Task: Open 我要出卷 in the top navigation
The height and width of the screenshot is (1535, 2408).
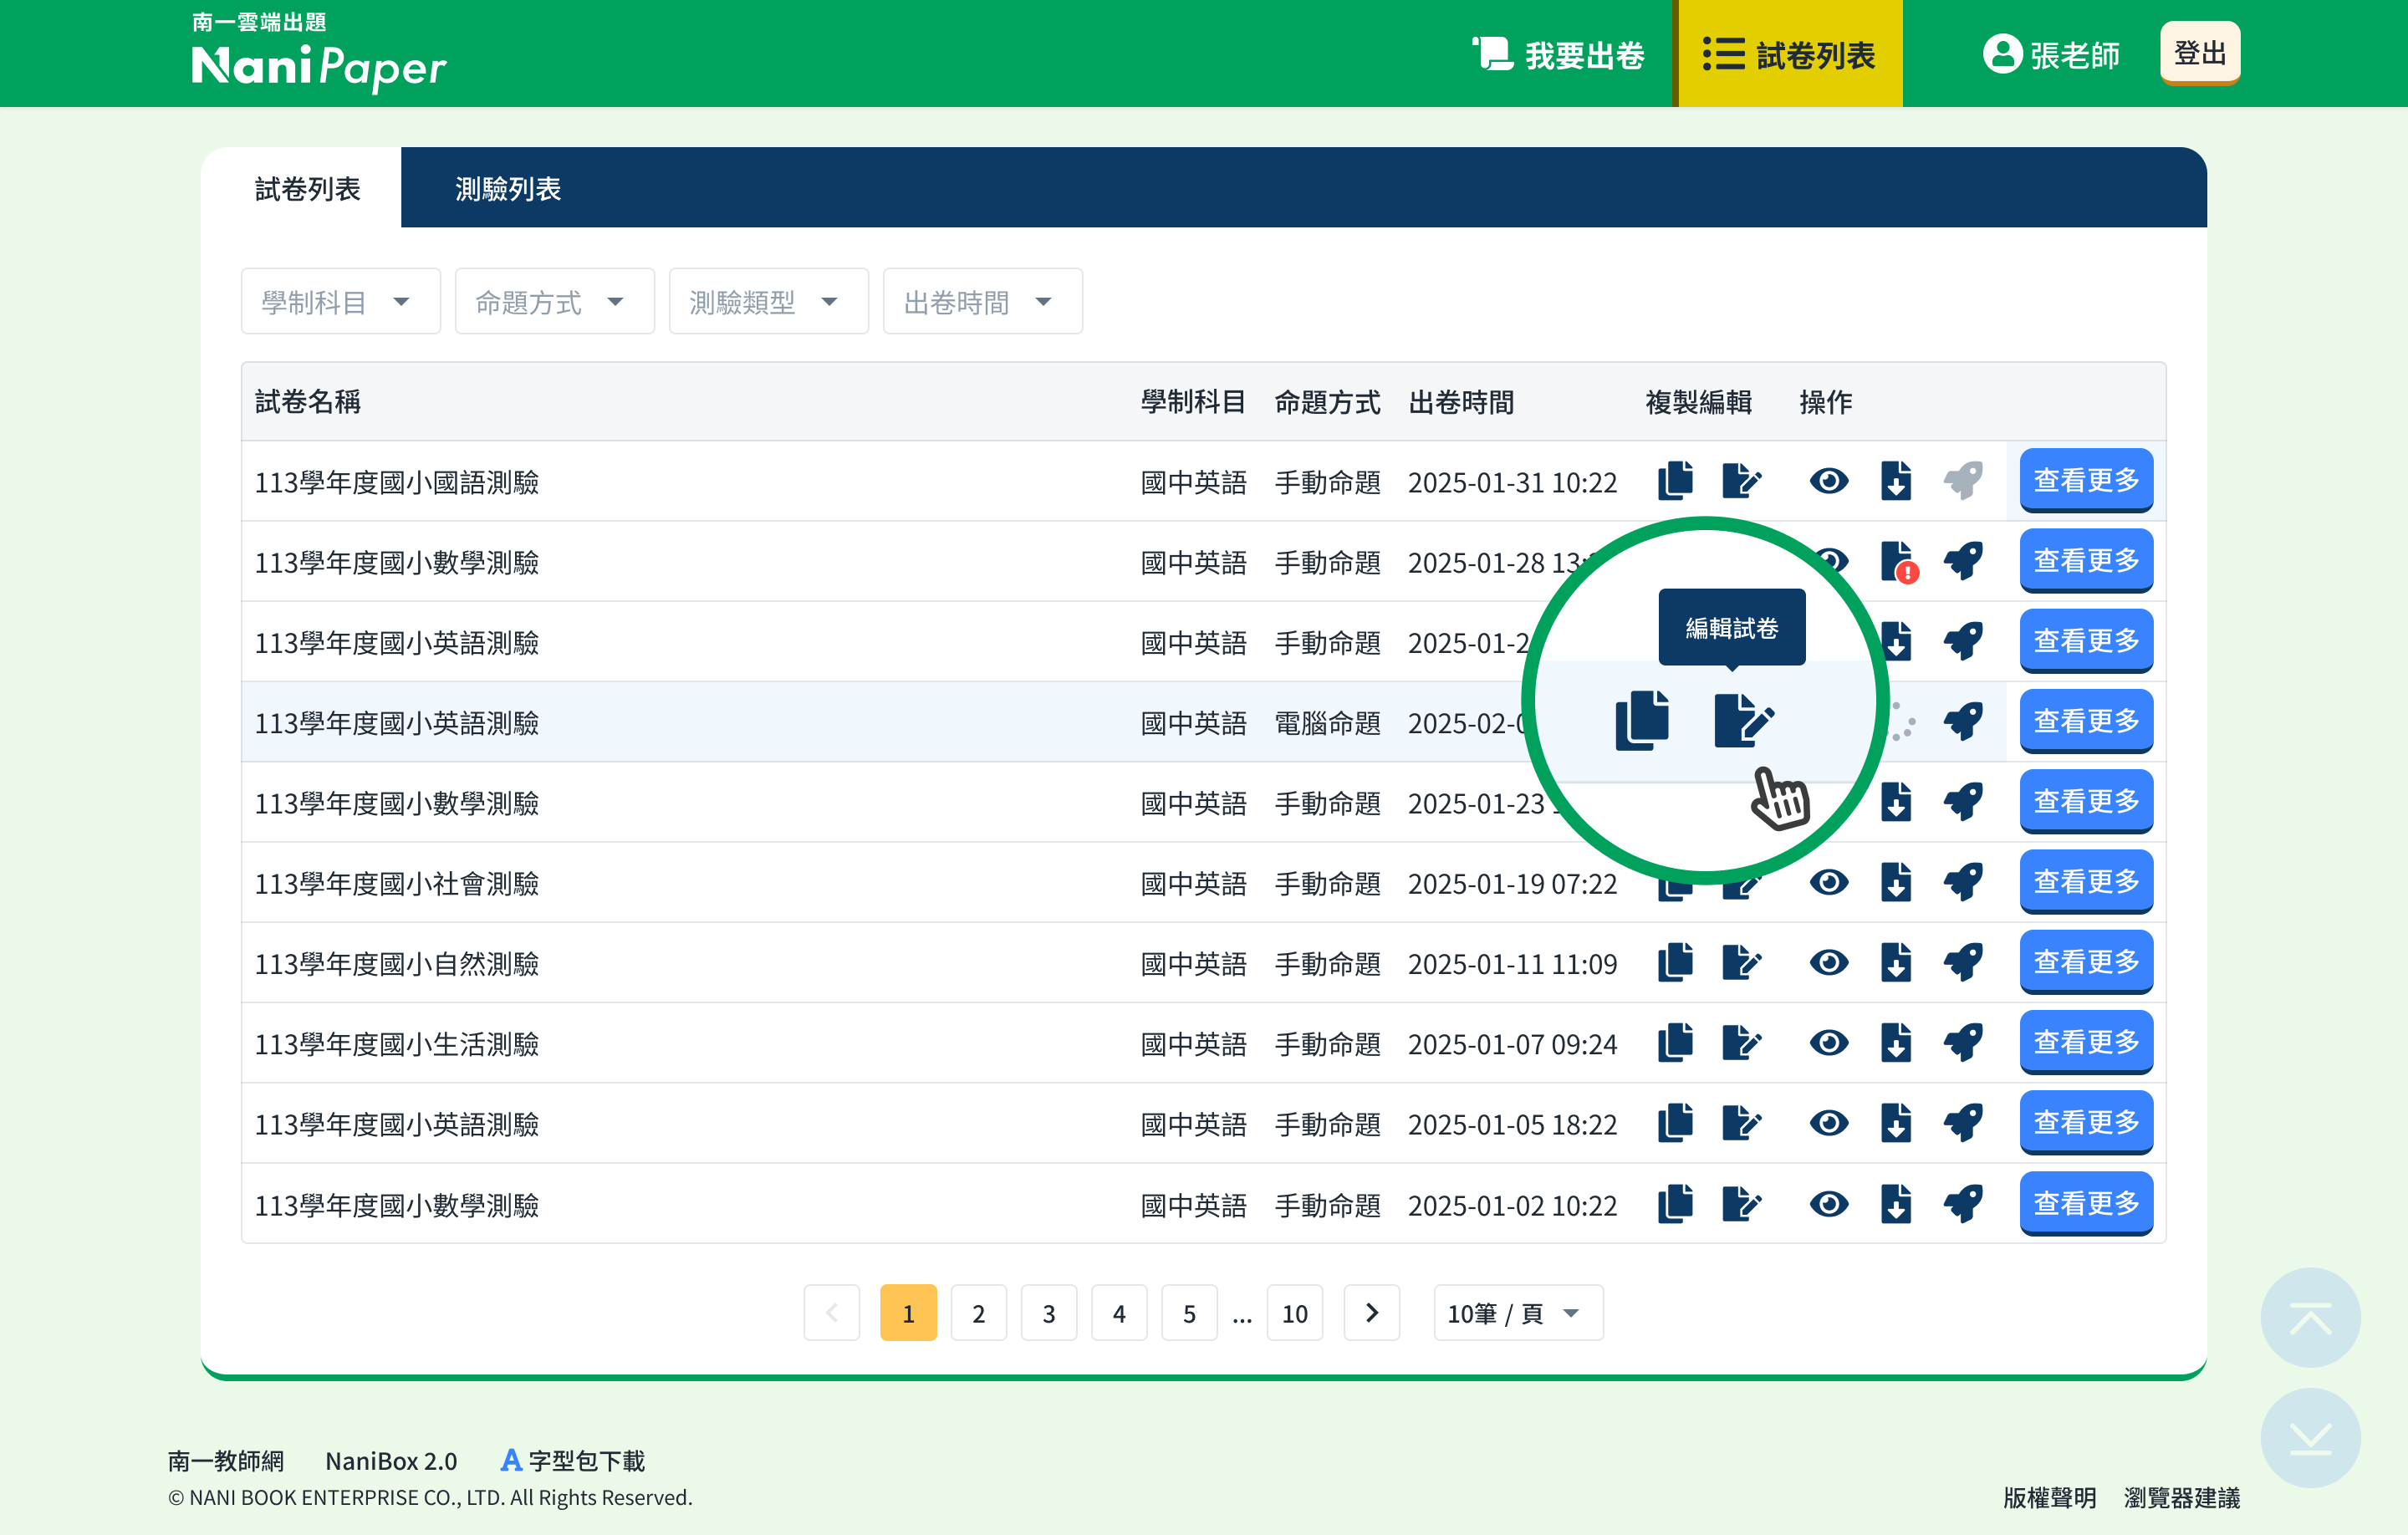Action: click(x=1559, y=55)
